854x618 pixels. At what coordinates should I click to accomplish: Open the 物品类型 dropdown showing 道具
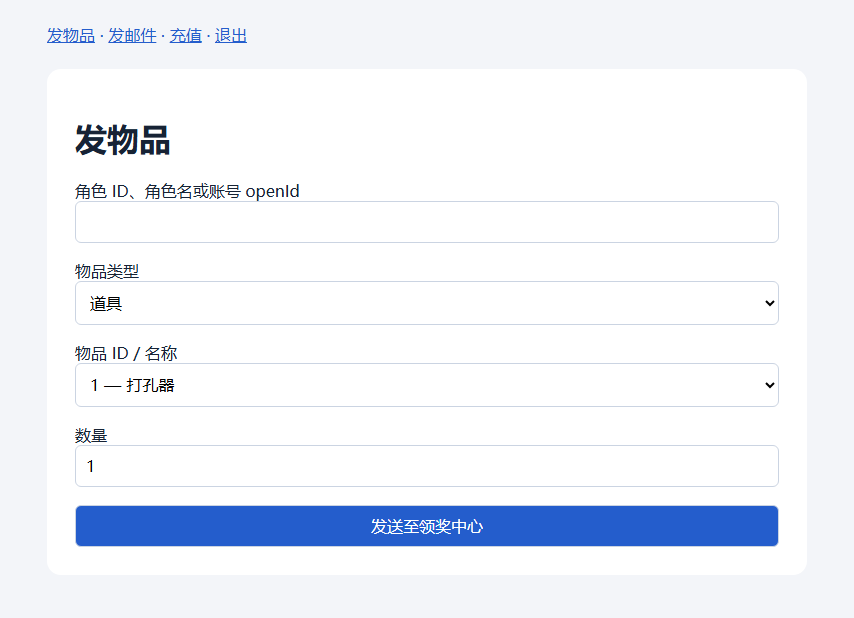click(427, 303)
